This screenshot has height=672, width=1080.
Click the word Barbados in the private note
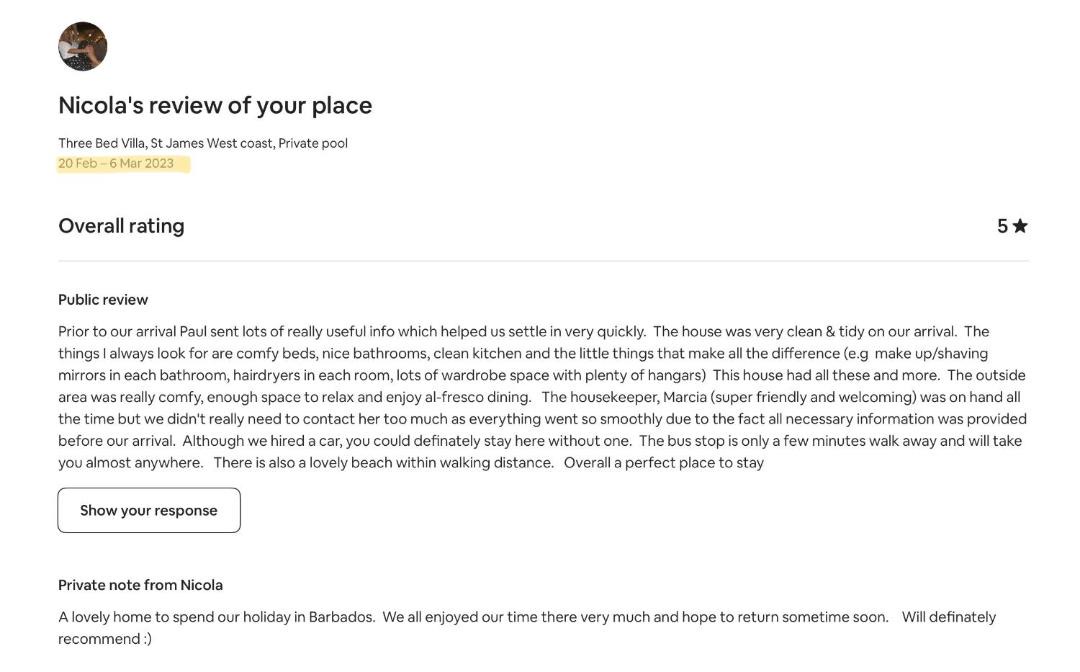pos(341,617)
